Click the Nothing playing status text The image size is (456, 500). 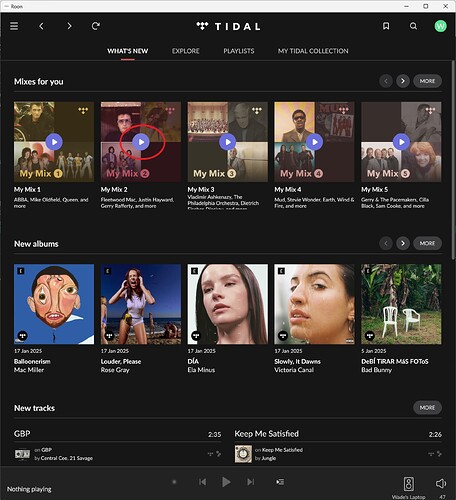tap(29, 489)
